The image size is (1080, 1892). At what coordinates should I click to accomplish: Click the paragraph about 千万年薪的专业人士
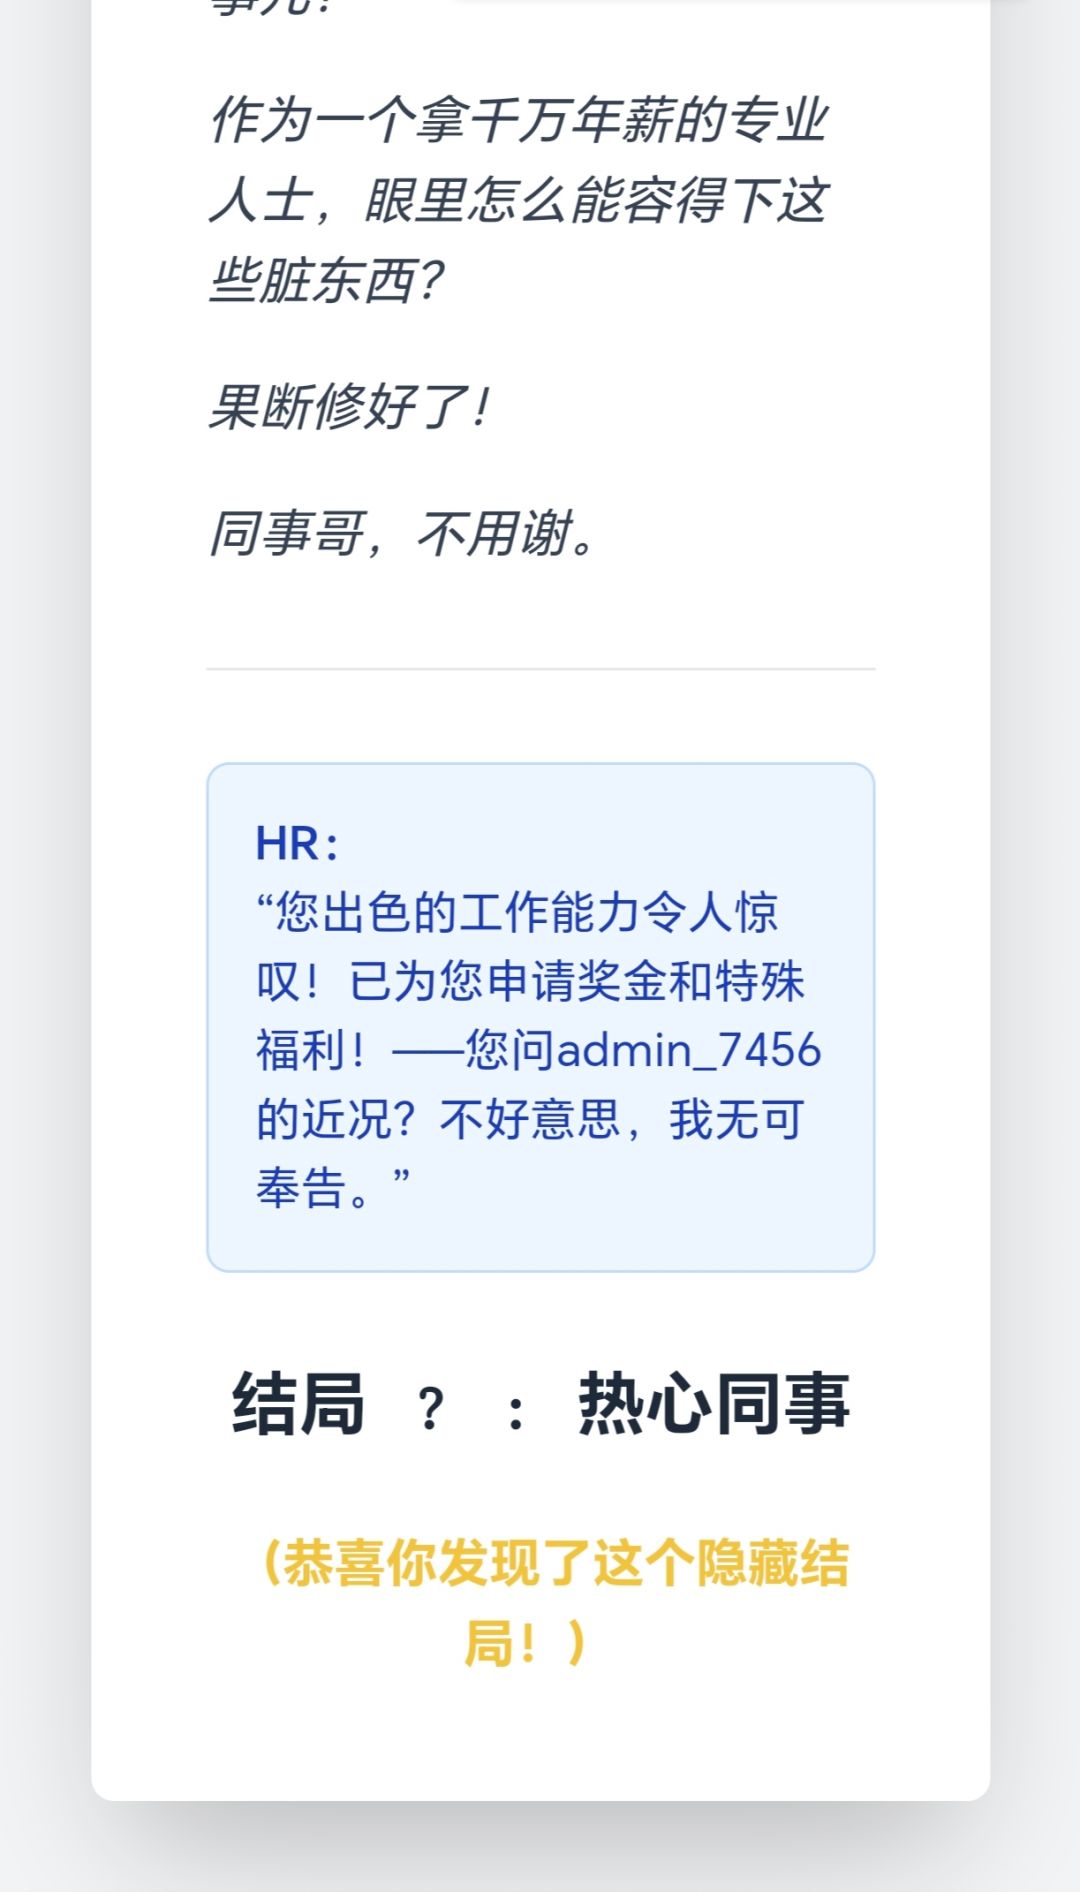tap(520, 200)
